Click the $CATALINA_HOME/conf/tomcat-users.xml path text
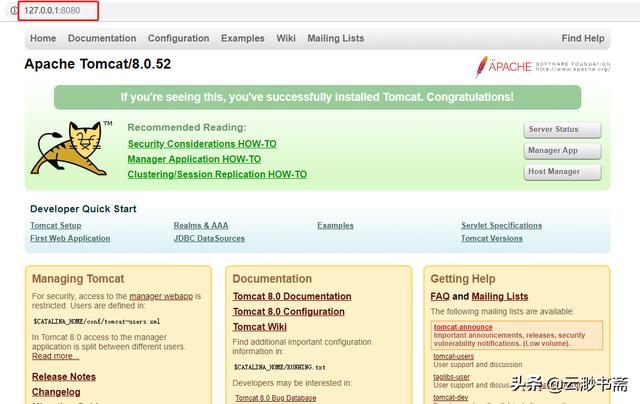The width and height of the screenshot is (640, 404). click(x=97, y=322)
